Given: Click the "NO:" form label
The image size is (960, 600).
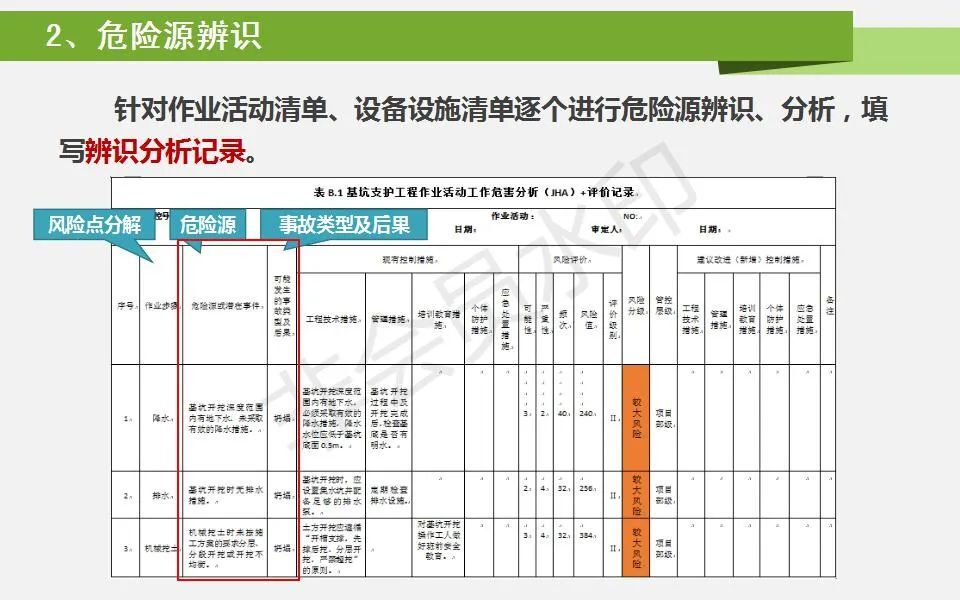Looking at the screenshot, I should (x=632, y=216).
